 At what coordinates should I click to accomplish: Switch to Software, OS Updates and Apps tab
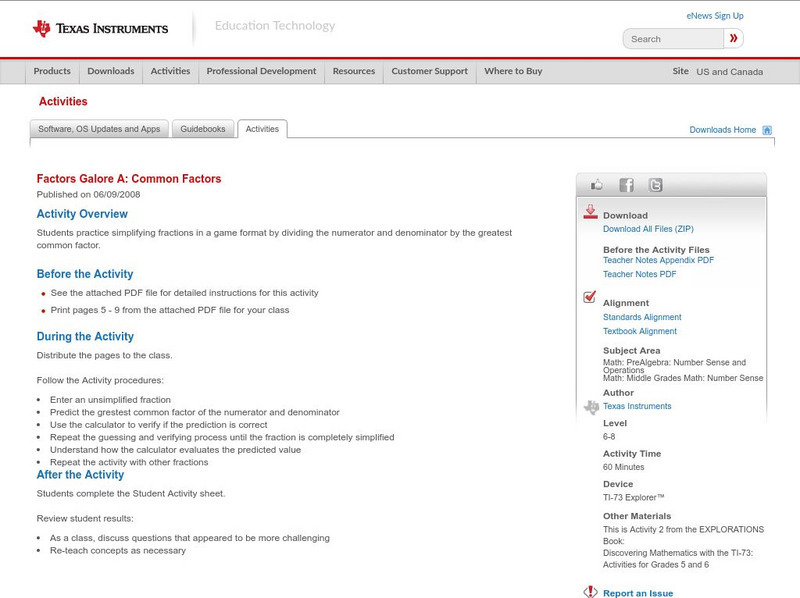coord(99,129)
